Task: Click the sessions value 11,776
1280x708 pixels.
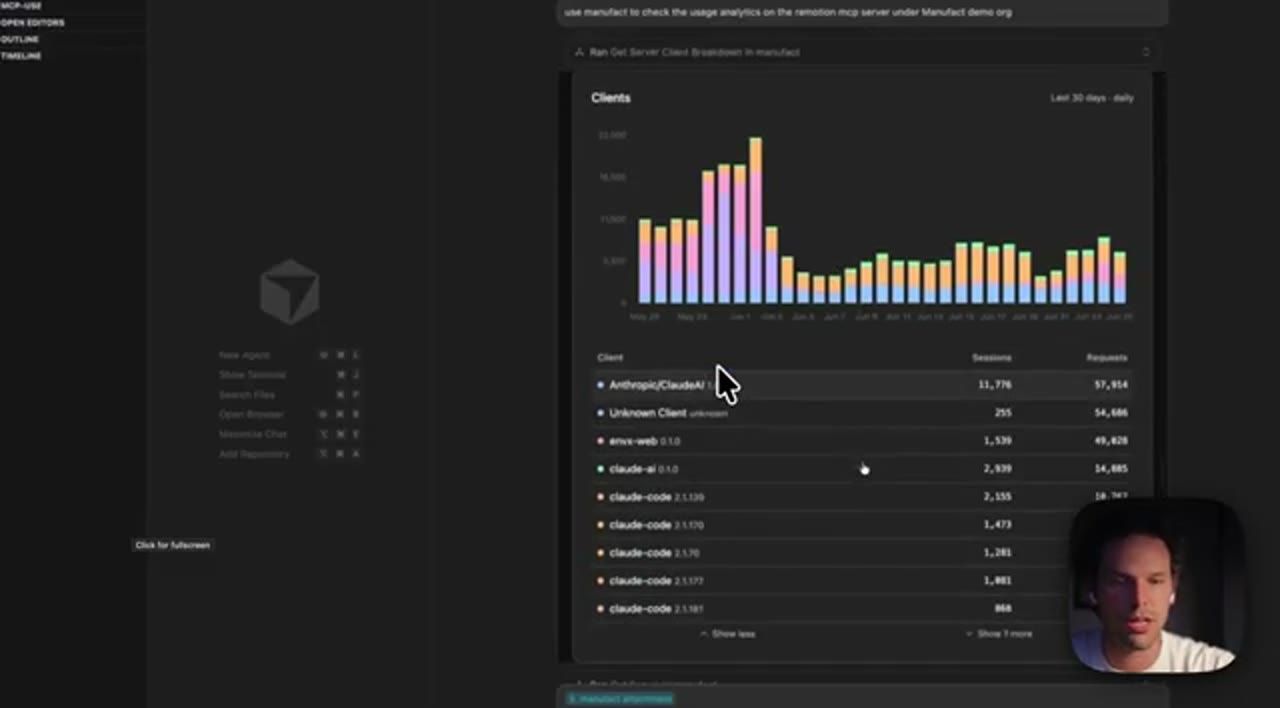Action: coord(994,385)
